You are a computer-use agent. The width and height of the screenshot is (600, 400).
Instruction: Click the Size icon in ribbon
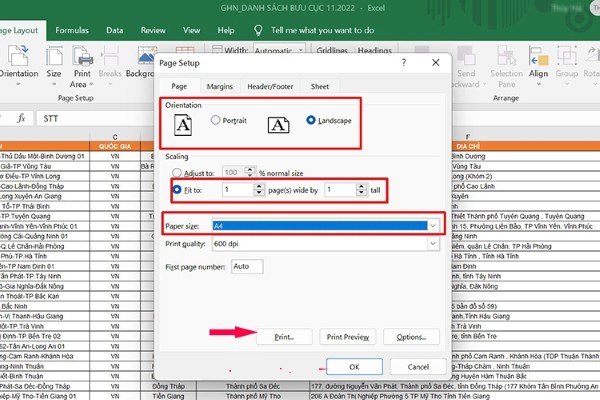(x=53, y=63)
